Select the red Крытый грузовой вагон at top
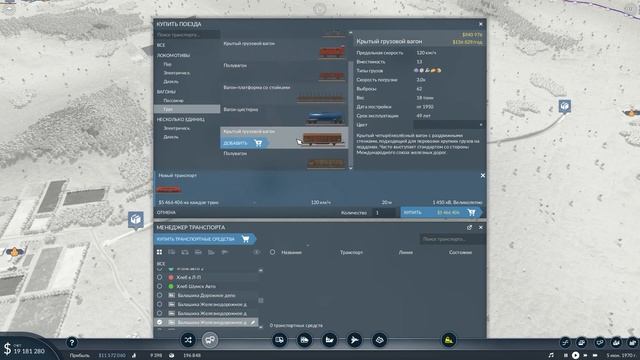Screen dimensions: 640x360 284,49
